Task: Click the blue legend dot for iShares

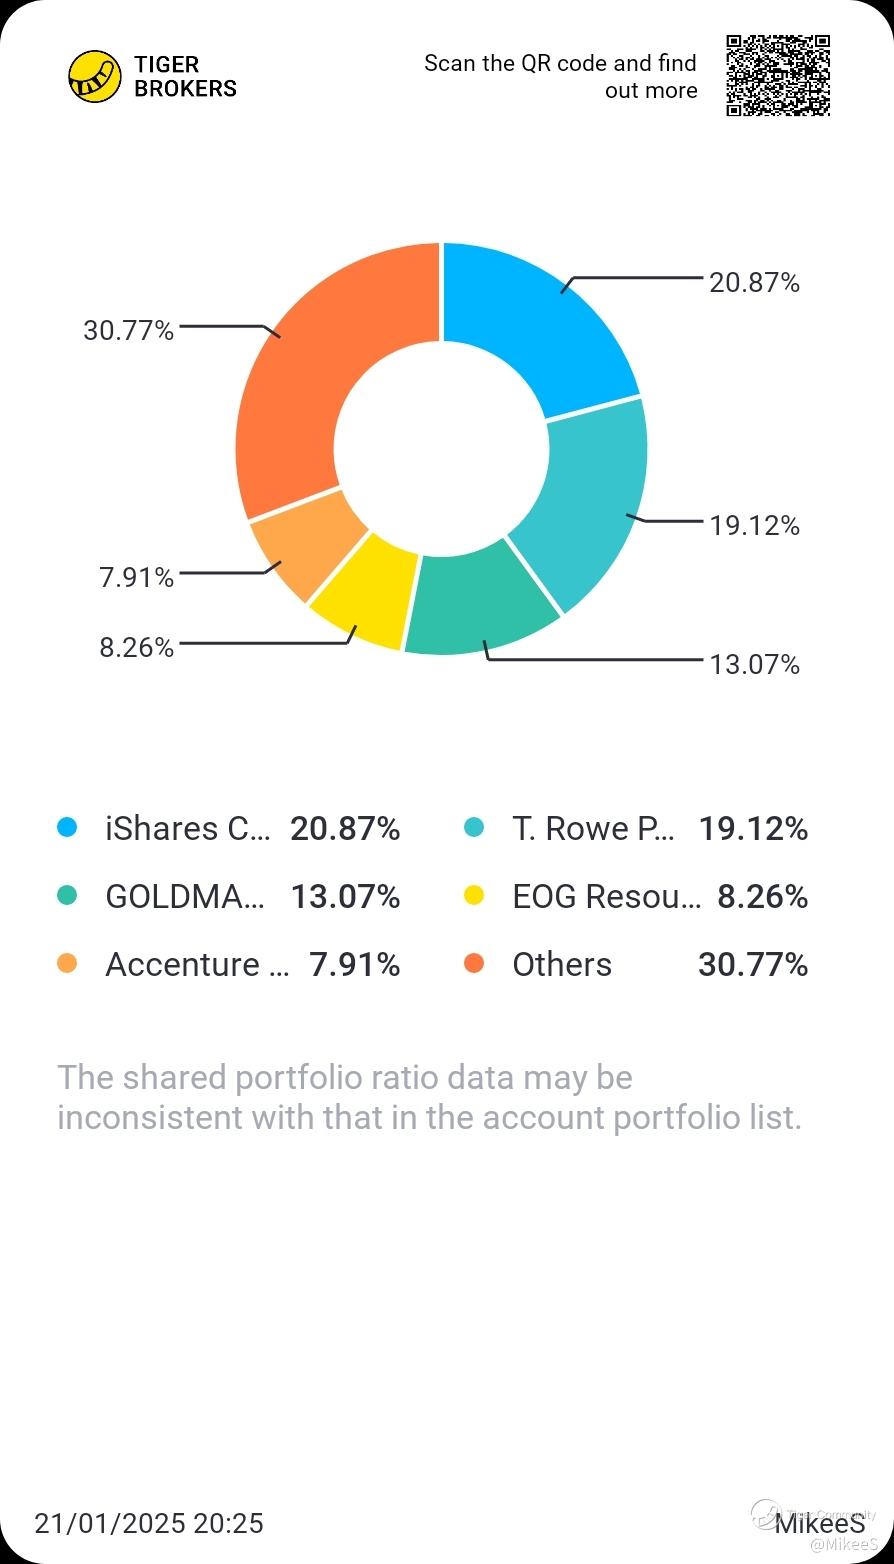Action: click(x=67, y=828)
